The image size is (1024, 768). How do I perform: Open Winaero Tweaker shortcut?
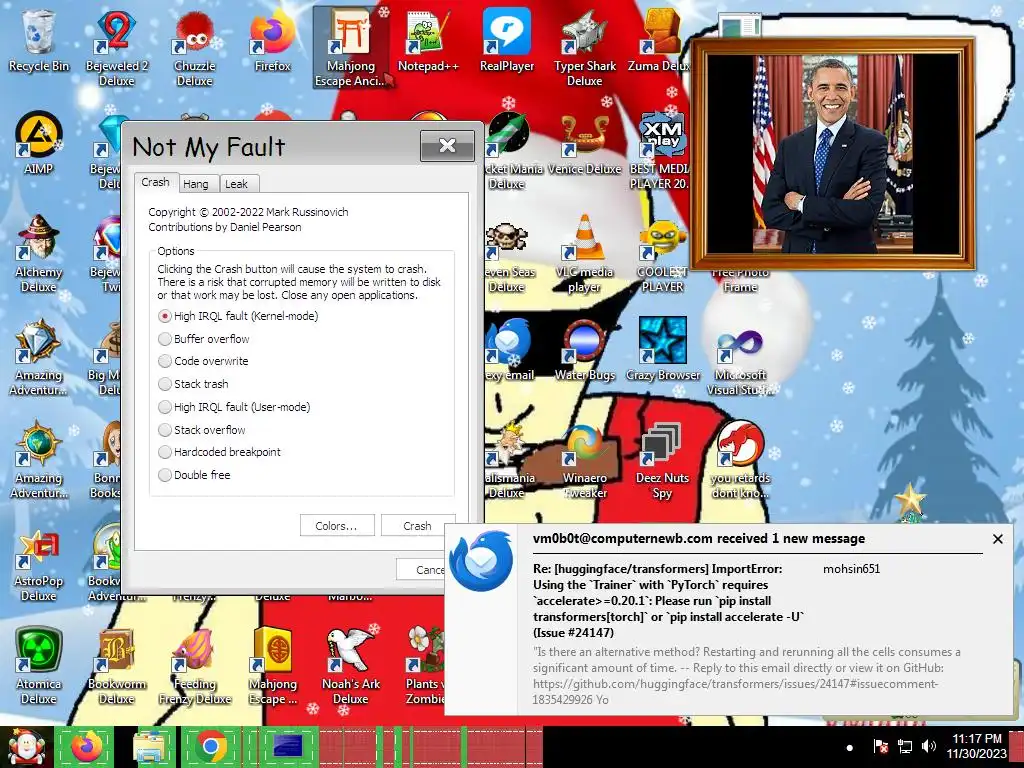pyautogui.click(x=584, y=460)
